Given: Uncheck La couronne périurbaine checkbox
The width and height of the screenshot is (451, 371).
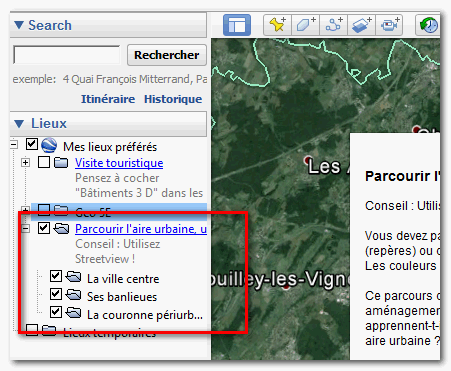Looking at the screenshot, I should click(x=56, y=312).
